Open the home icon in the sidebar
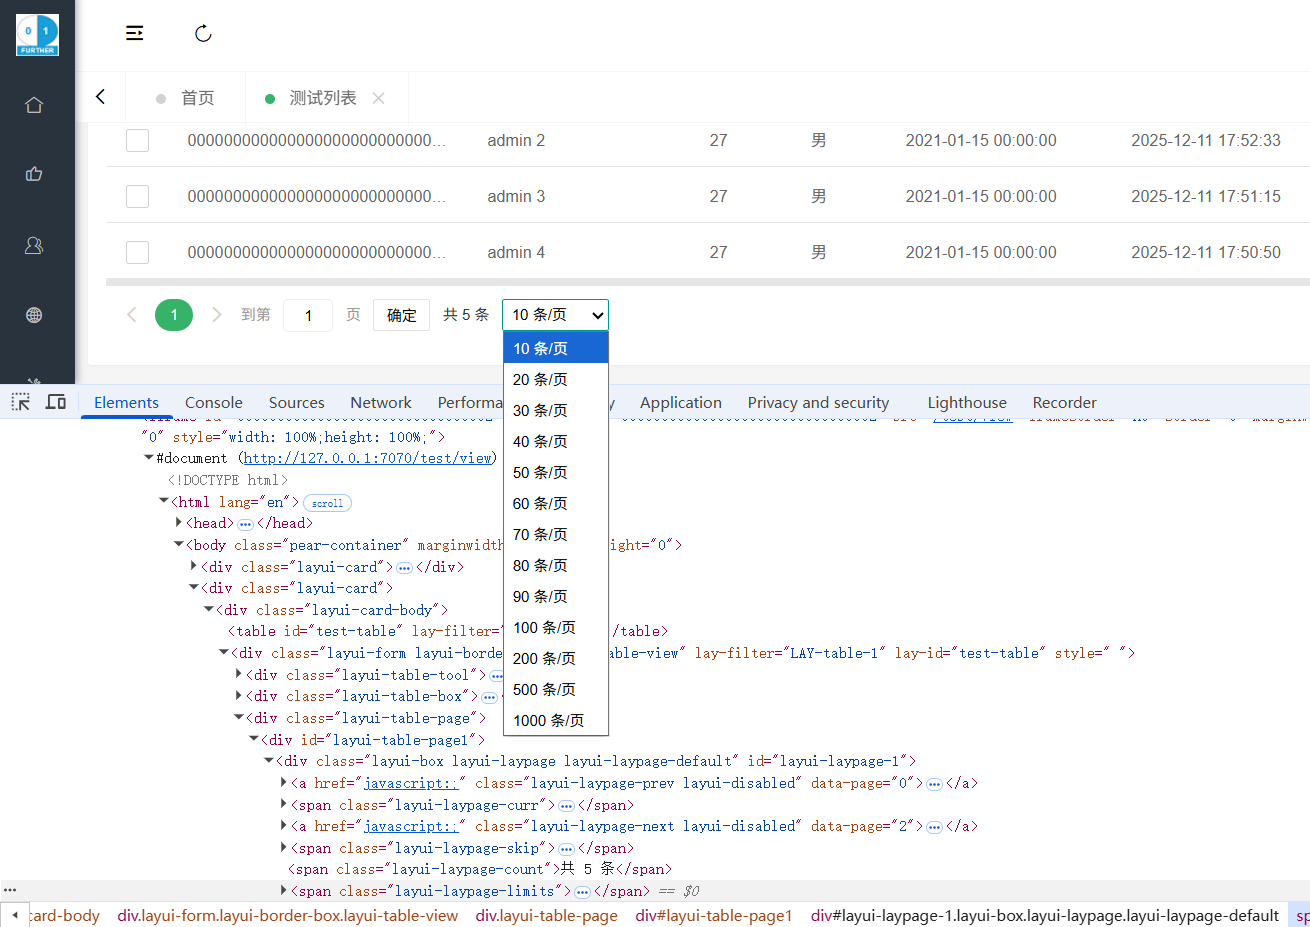The height and width of the screenshot is (927, 1310). pyautogui.click(x=34, y=105)
